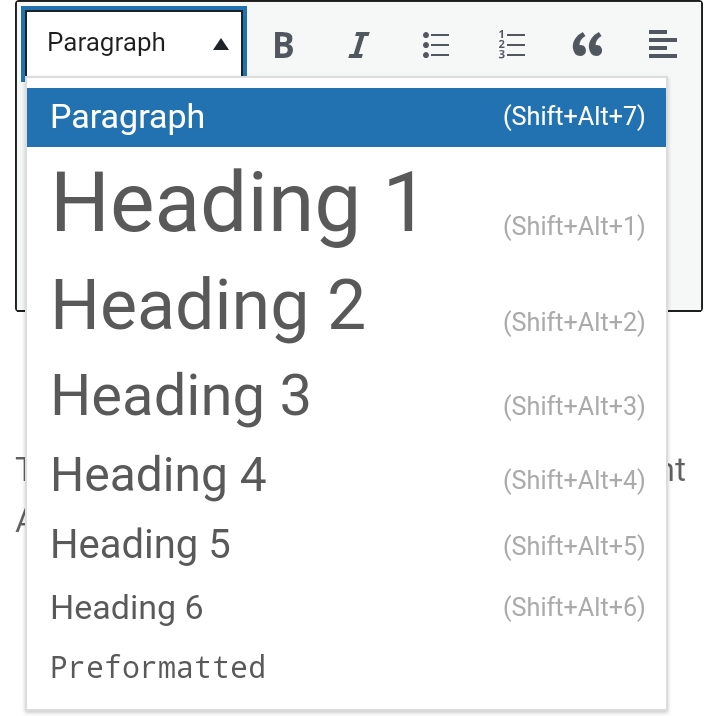Viewport: 719px width, 716px height.
Task: Click the Shift+Alt+7 shortcut hint
Action: (x=574, y=117)
